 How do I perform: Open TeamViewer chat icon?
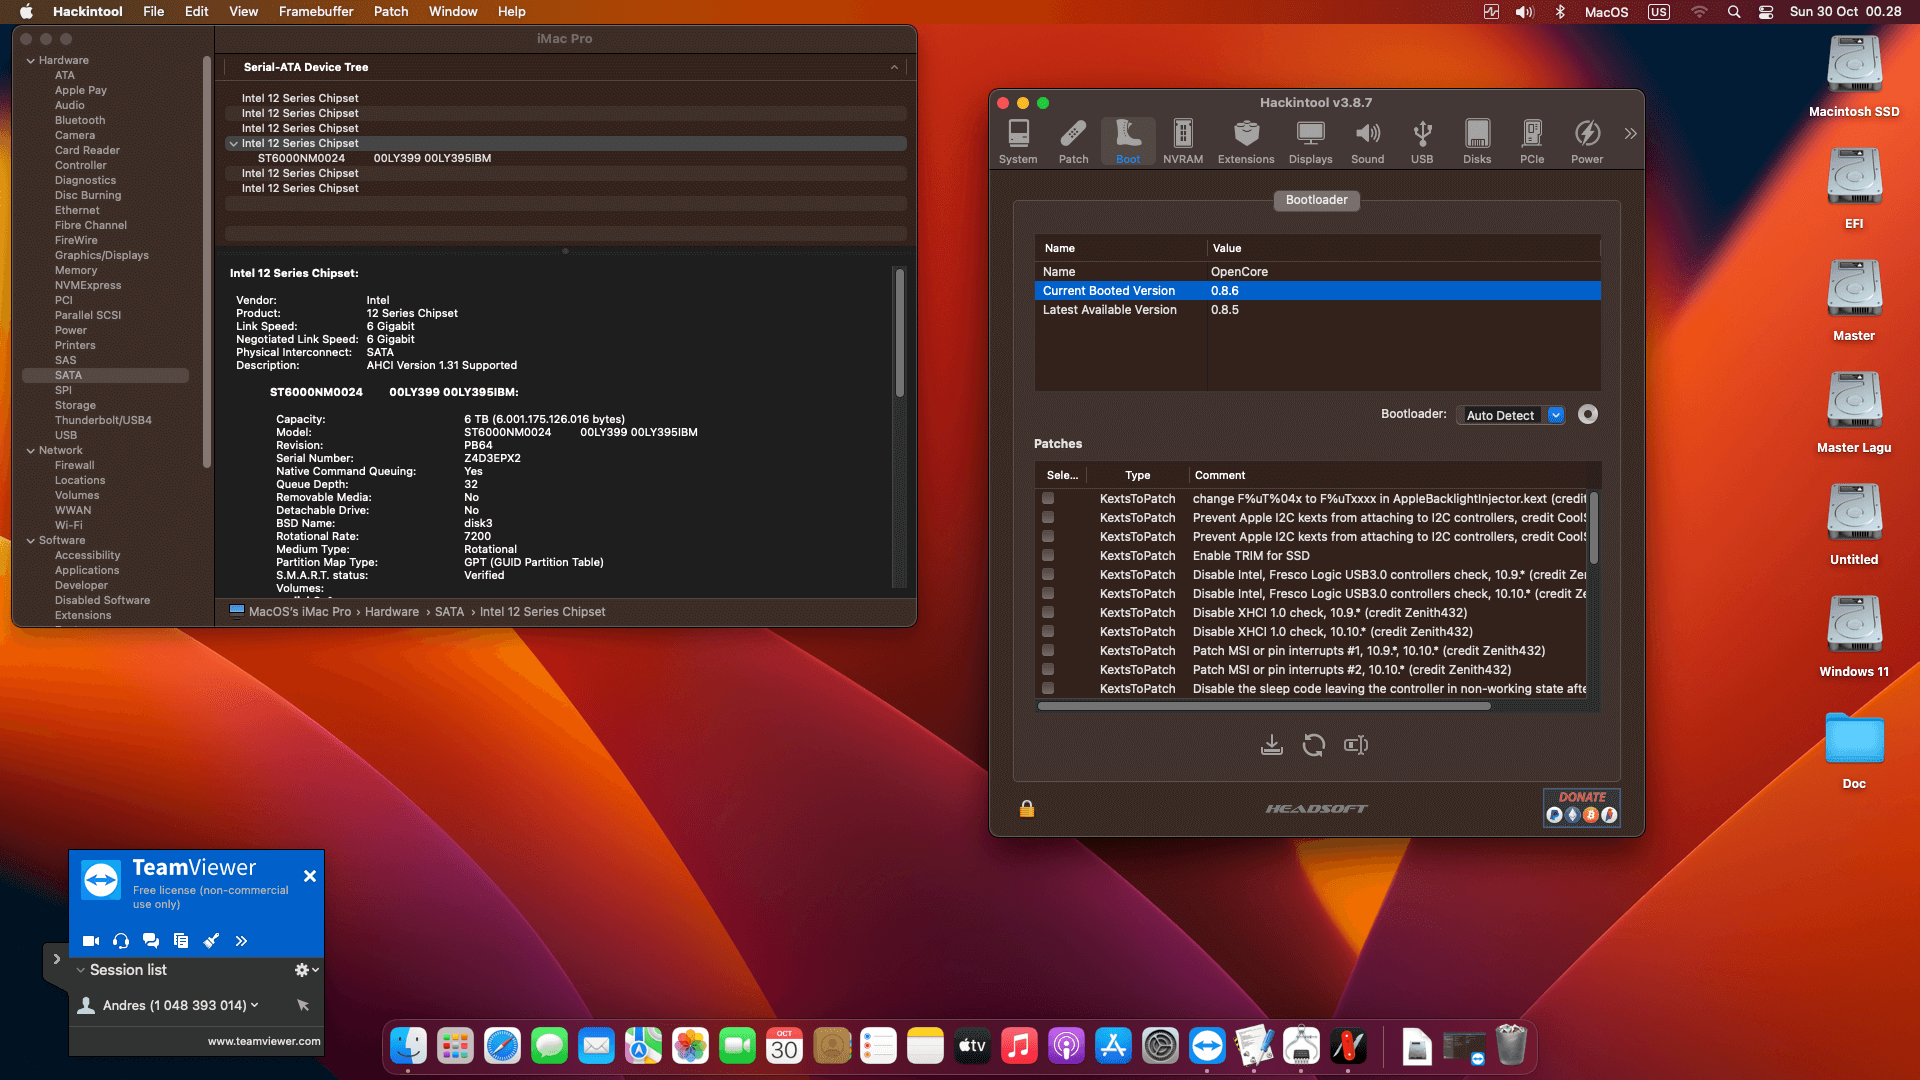151,941
